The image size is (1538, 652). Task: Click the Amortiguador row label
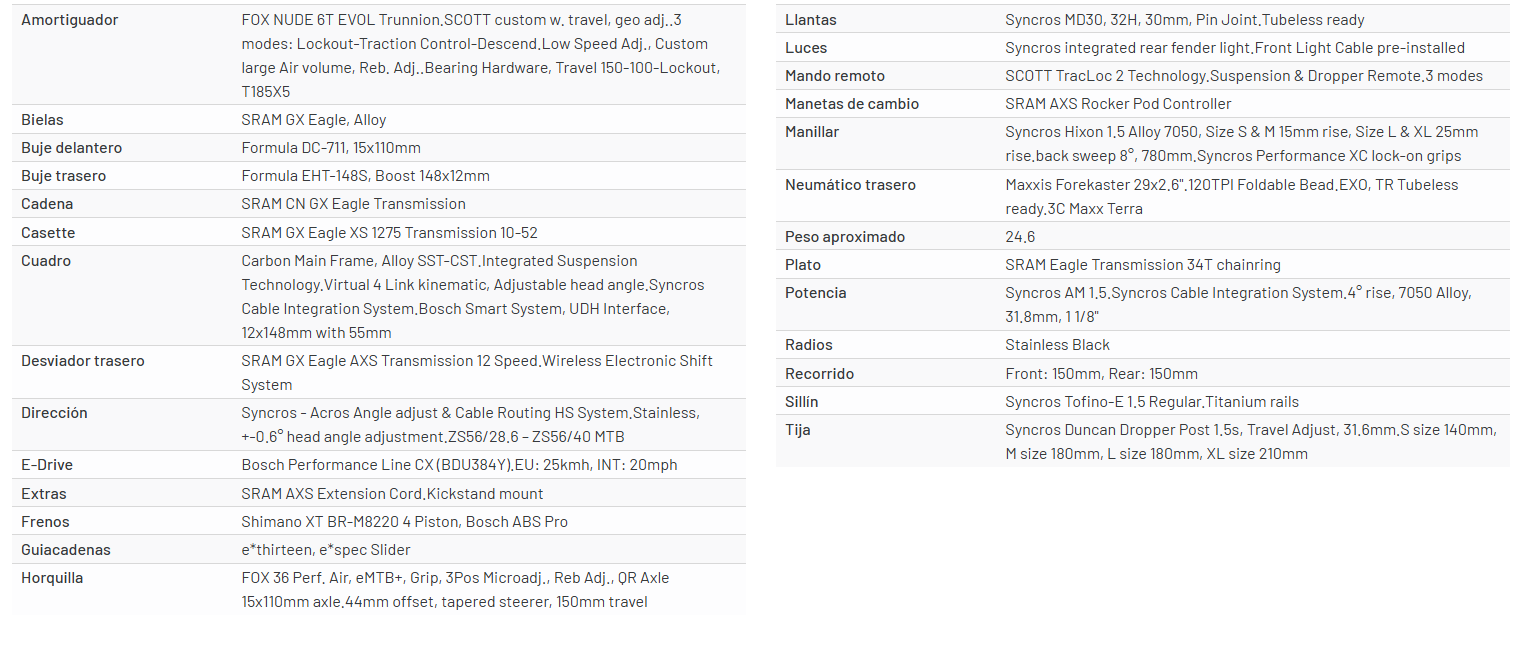(69, 20)
